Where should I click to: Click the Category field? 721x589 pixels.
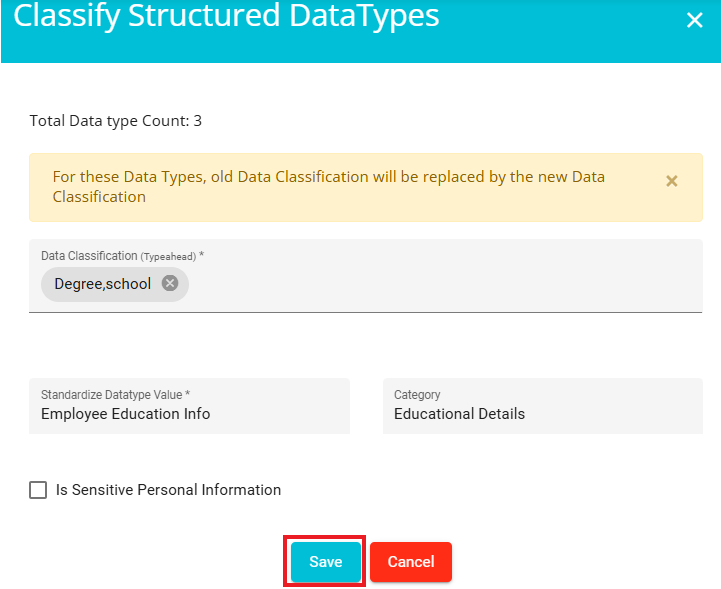click(543, 406)
